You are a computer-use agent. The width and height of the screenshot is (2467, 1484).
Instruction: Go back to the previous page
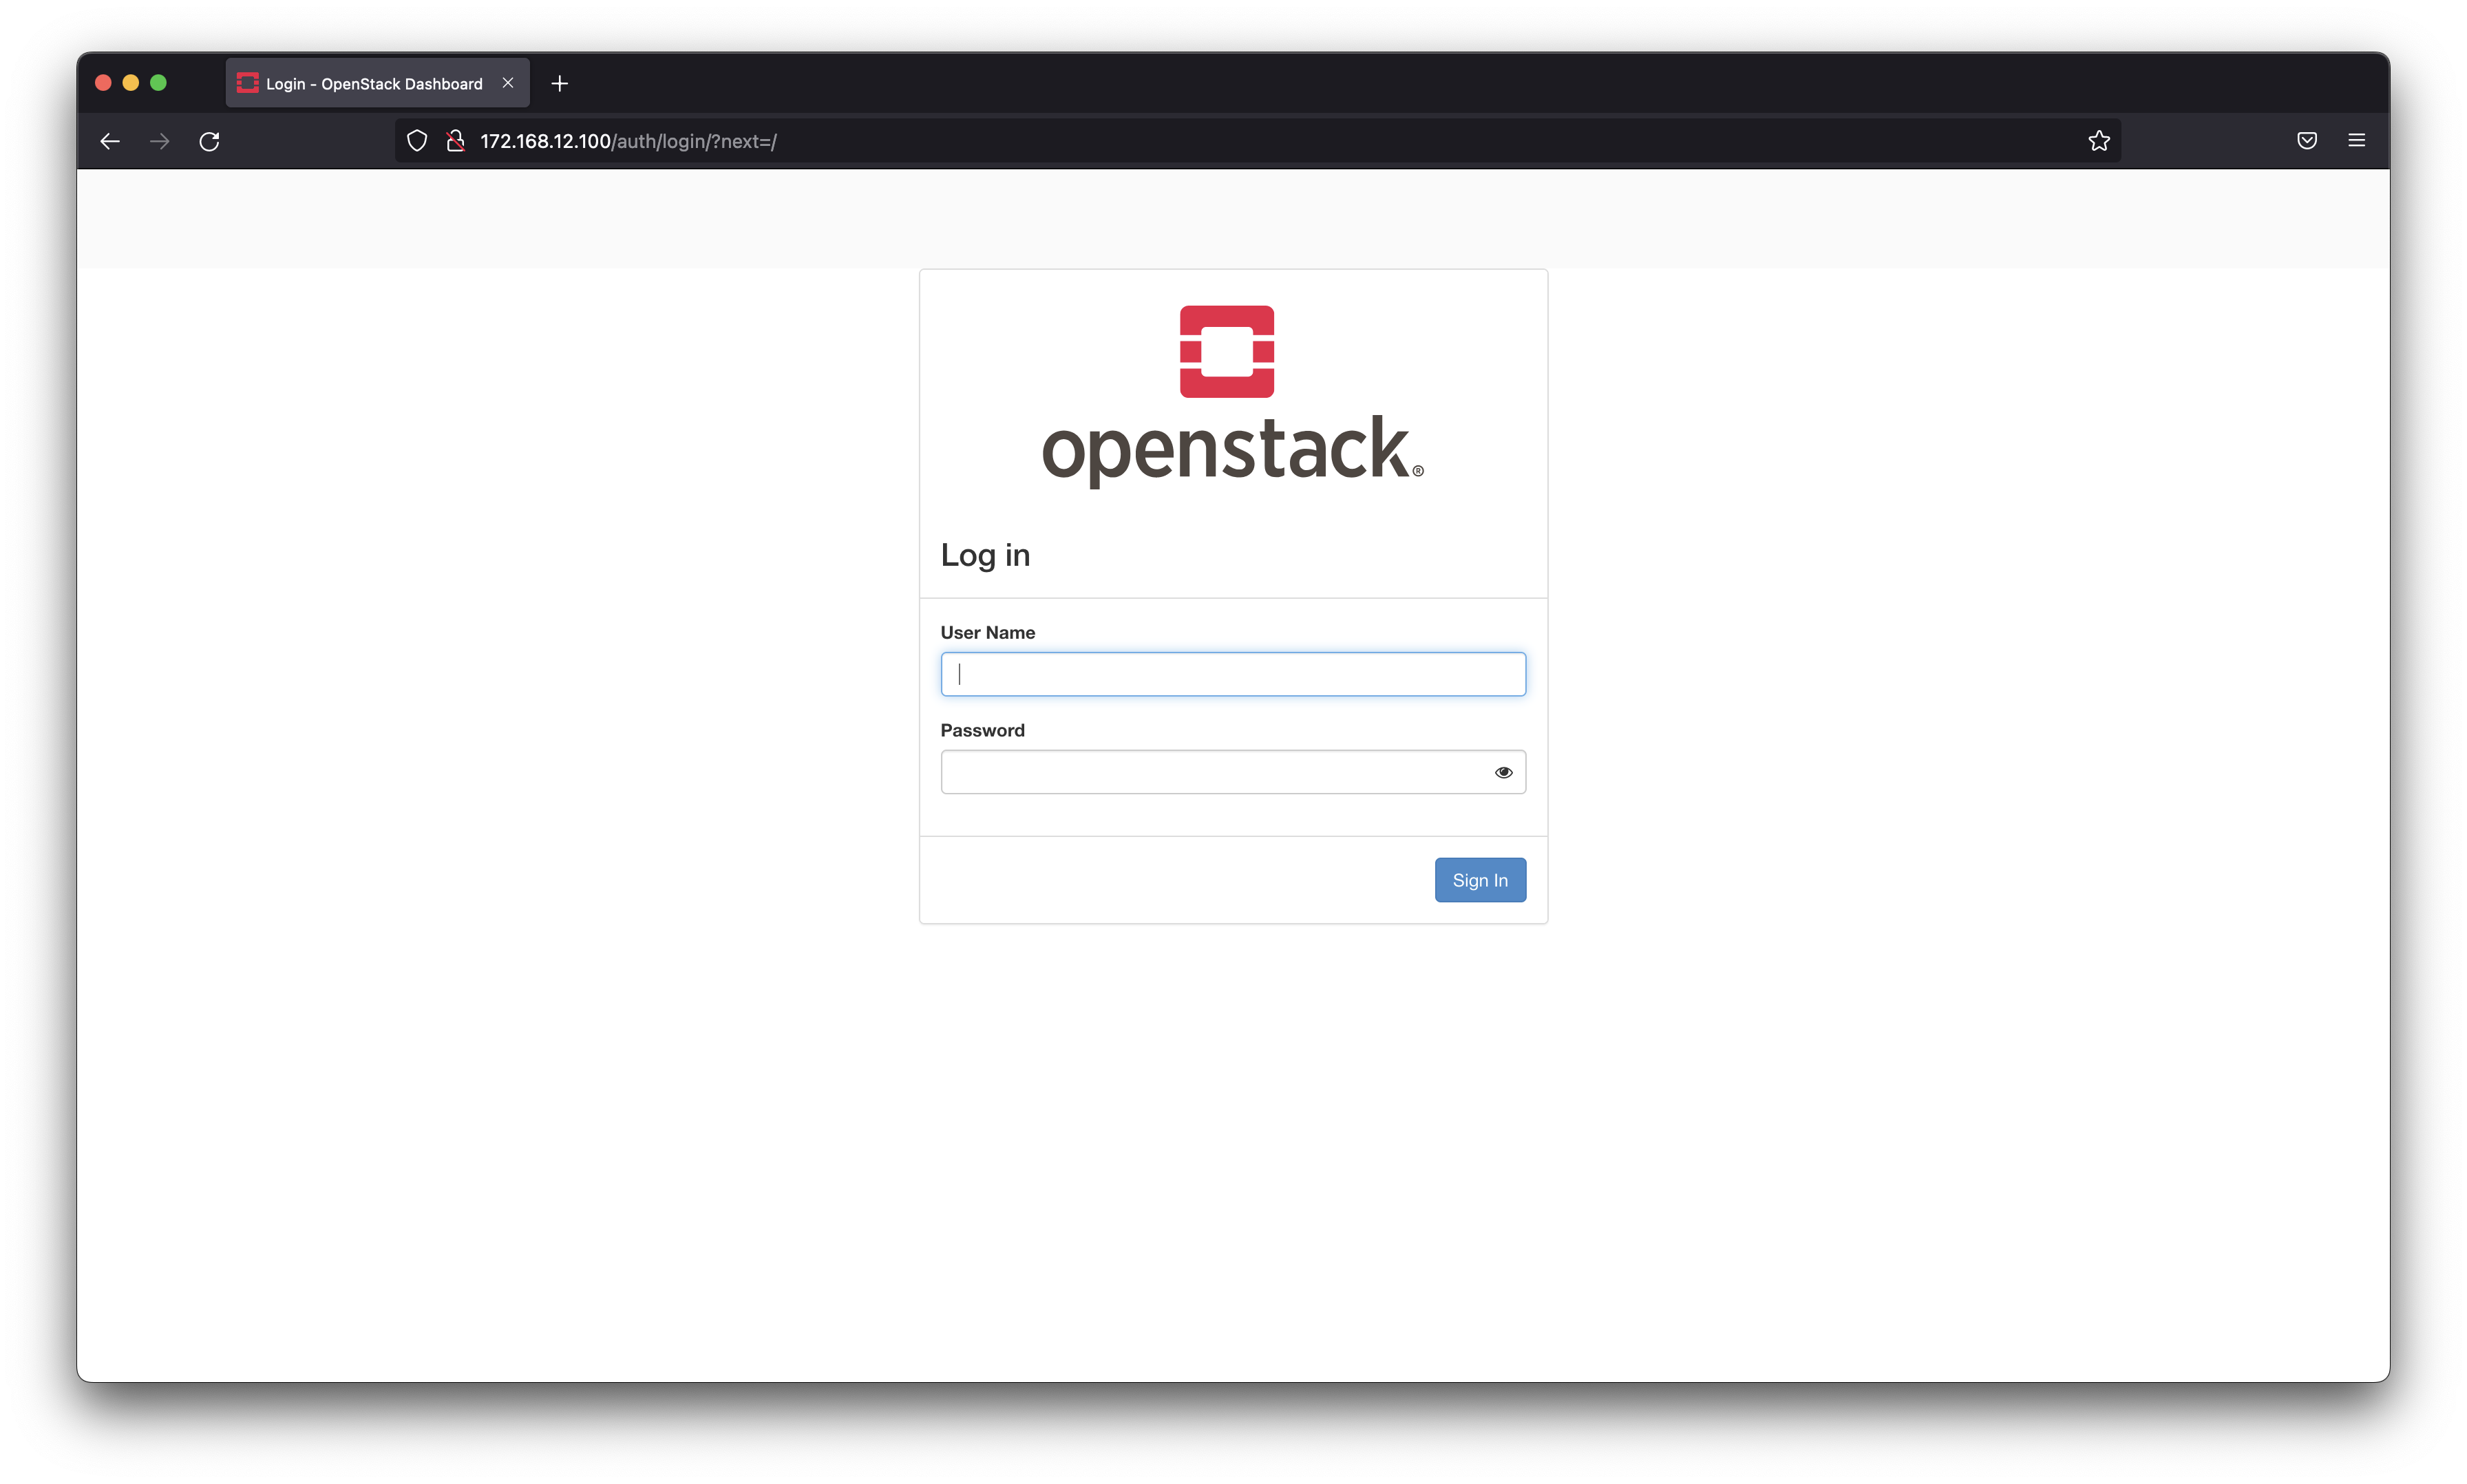click(x=110, y=141)
